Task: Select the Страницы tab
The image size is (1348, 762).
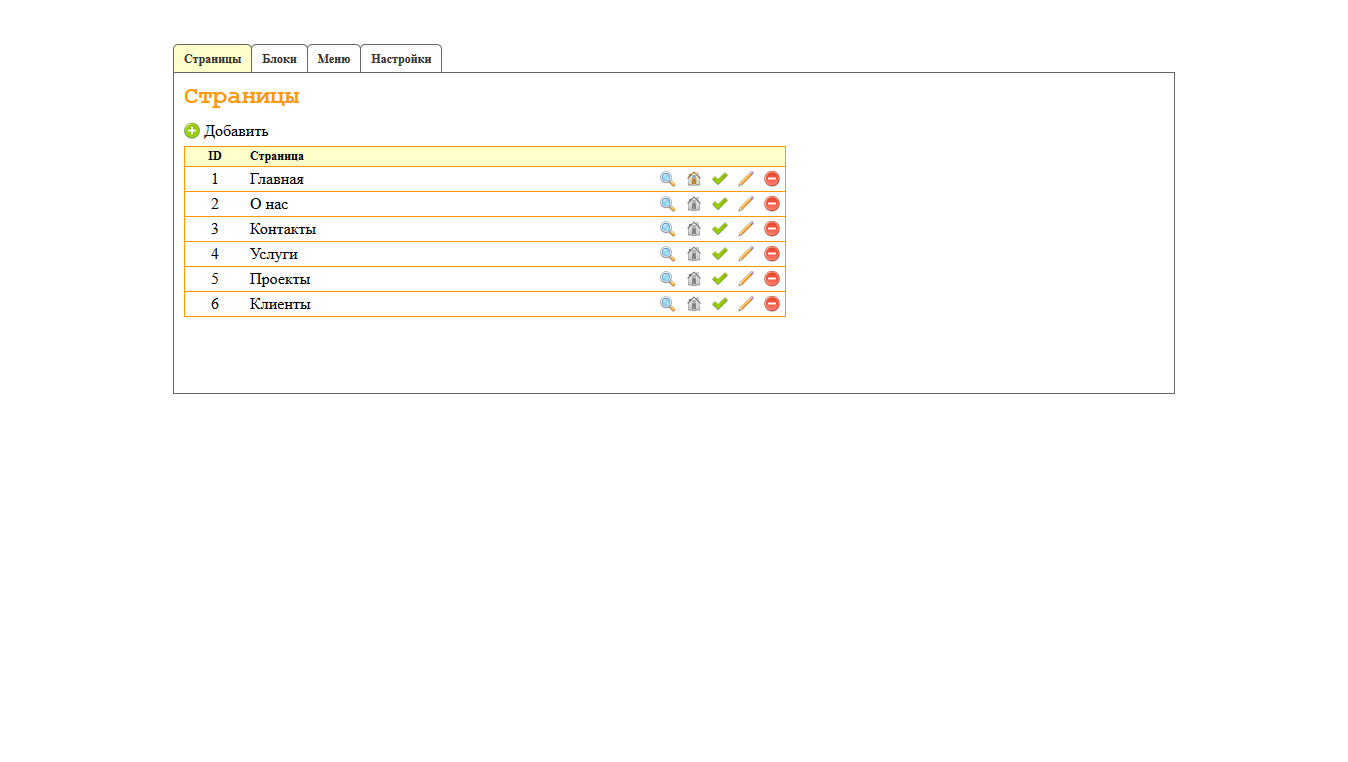Action: point(212,59)
